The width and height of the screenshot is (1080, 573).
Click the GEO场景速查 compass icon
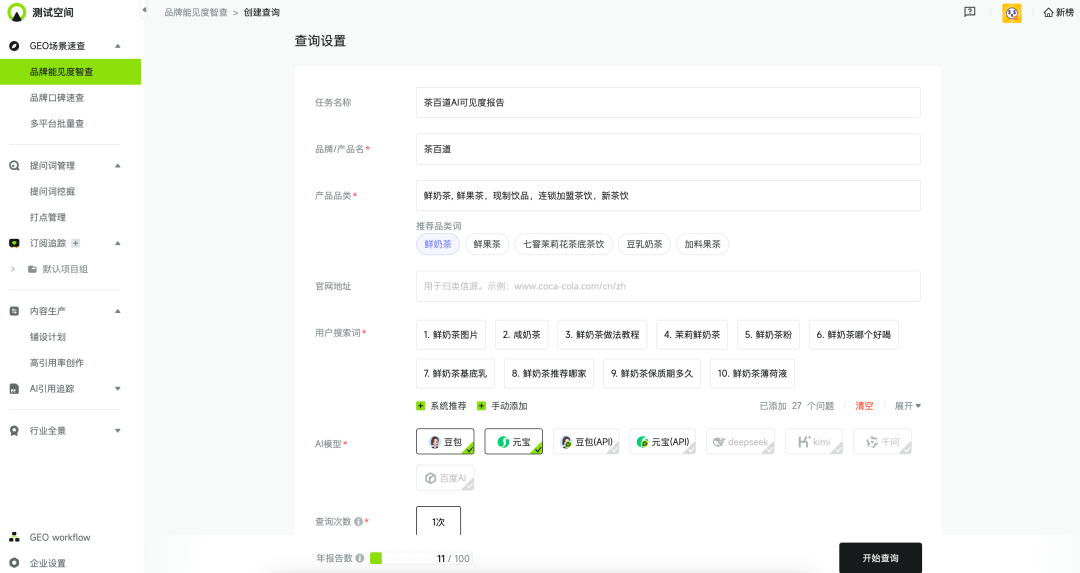14,46
